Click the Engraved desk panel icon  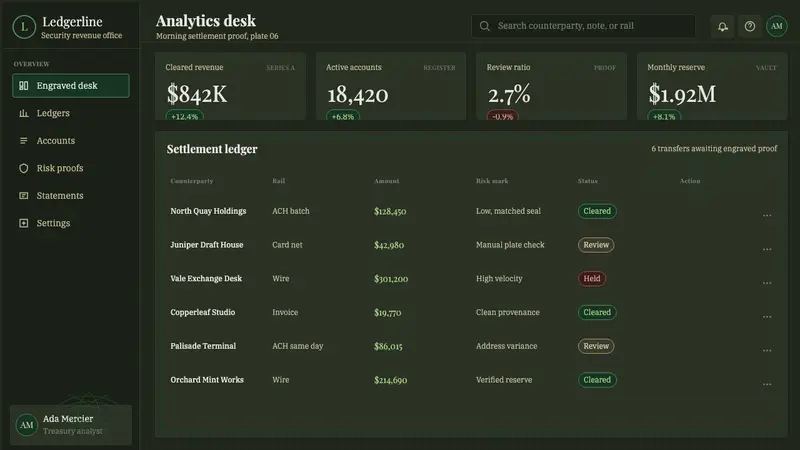23,86
